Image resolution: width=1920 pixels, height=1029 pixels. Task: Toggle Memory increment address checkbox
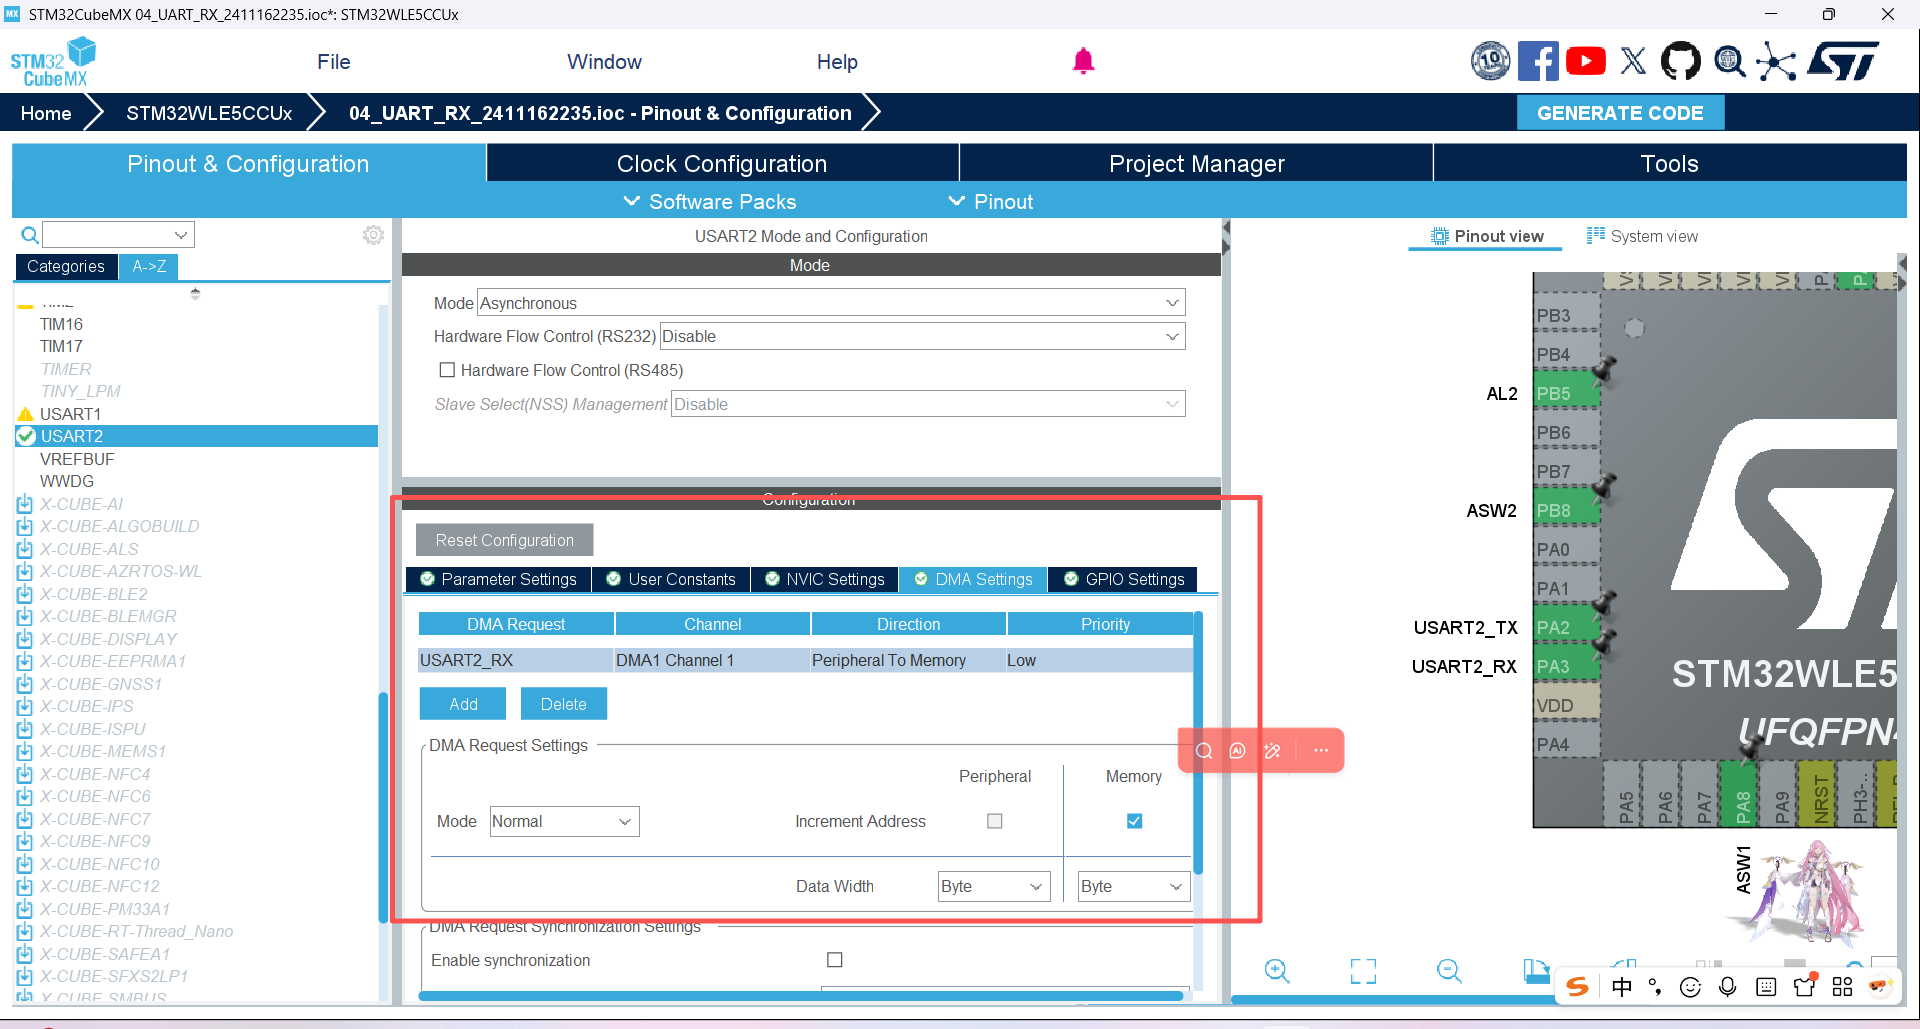(x=1134, y=821)
